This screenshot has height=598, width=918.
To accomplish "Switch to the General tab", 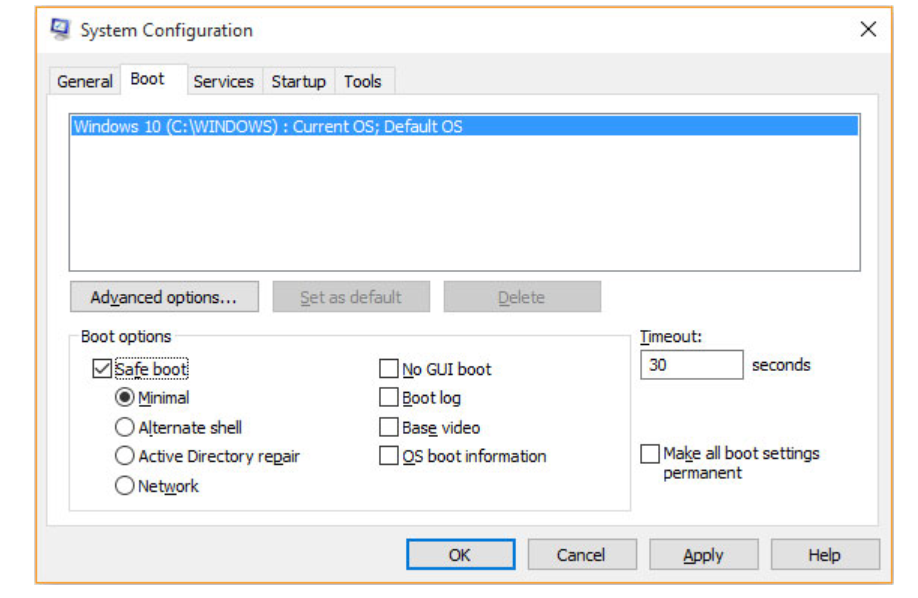I will [x=85, y=82].
